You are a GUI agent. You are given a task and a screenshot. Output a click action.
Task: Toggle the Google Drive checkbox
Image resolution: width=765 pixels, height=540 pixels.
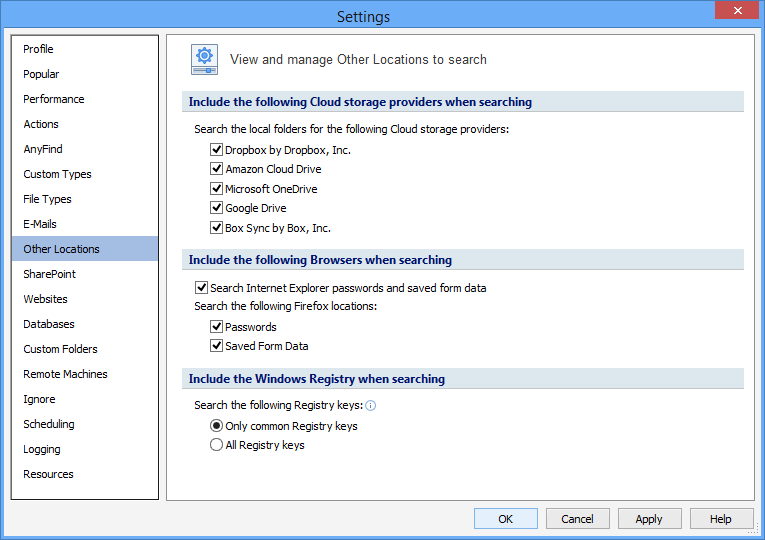coord(216,208)
